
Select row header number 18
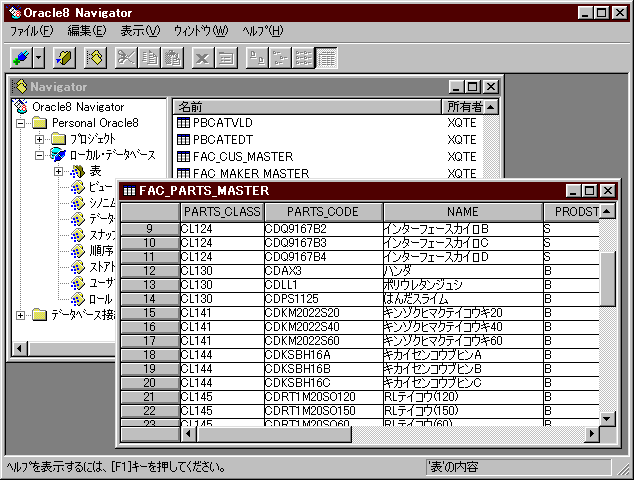pos(150,355)
